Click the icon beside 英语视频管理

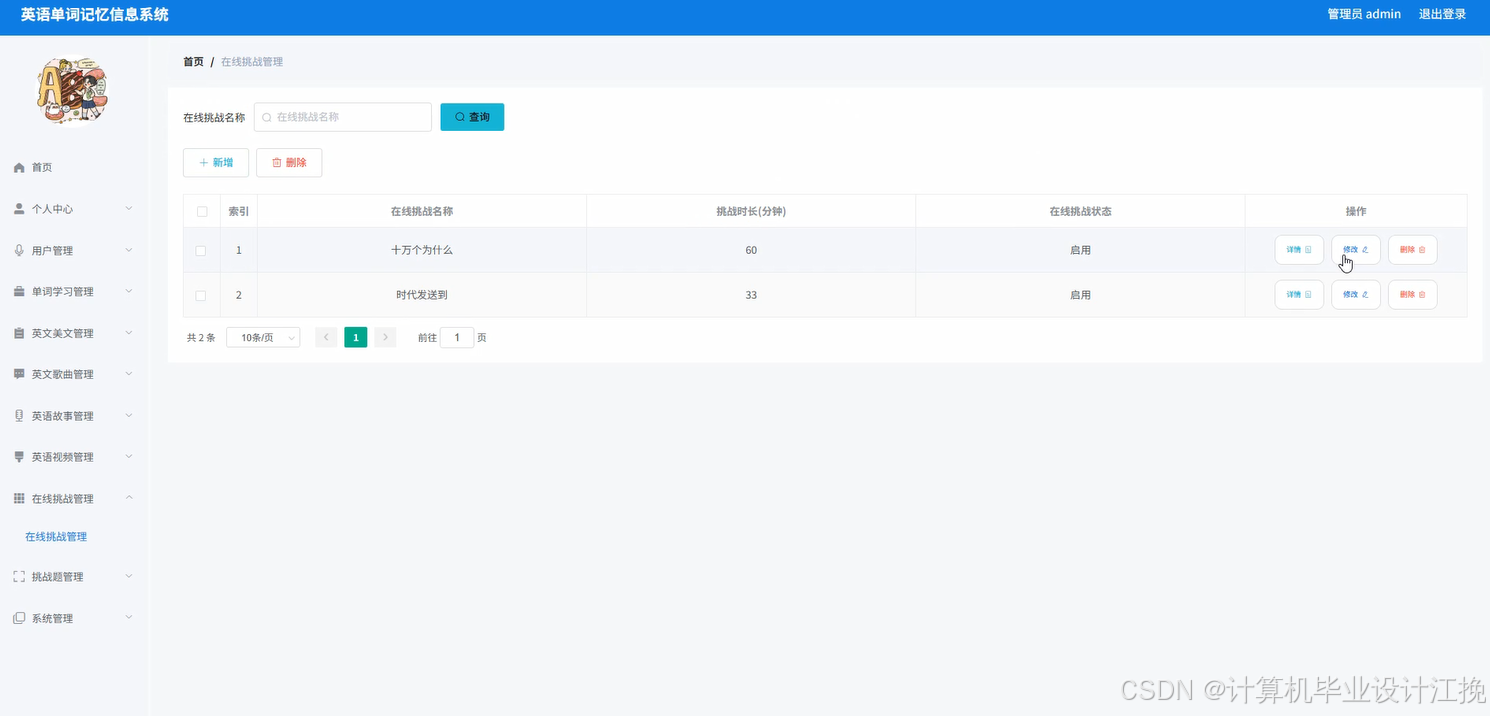(x=19, y=457)
